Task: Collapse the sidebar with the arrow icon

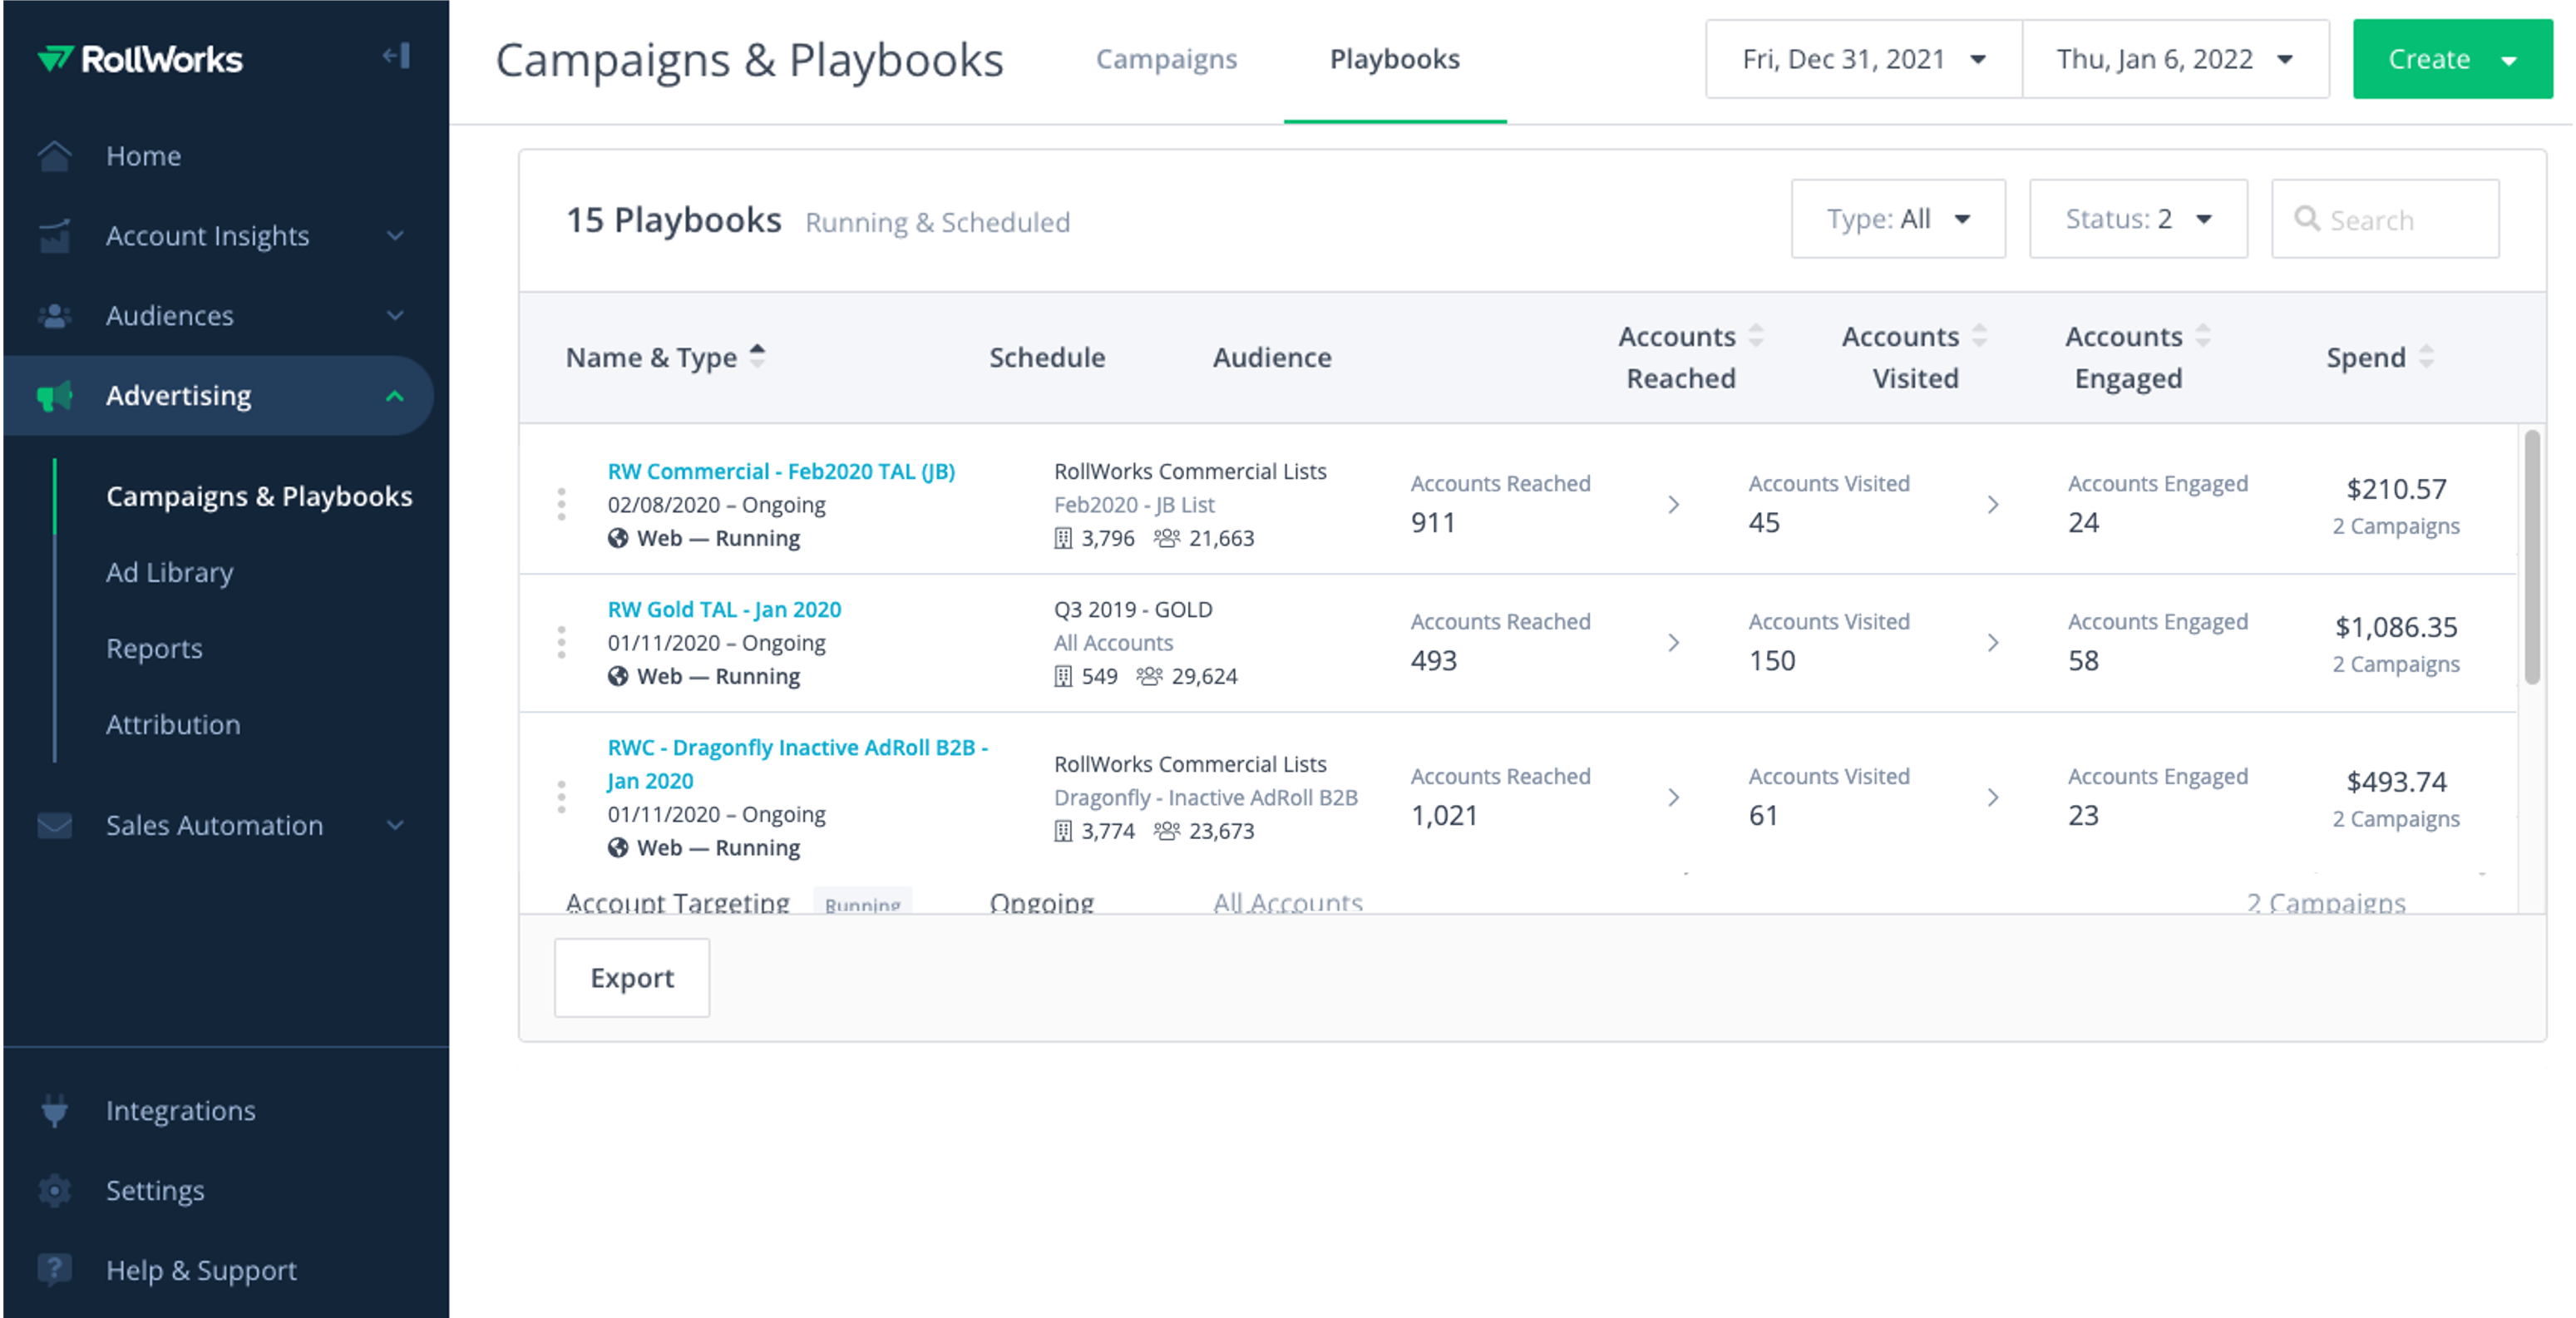Action: pos(396,56)
